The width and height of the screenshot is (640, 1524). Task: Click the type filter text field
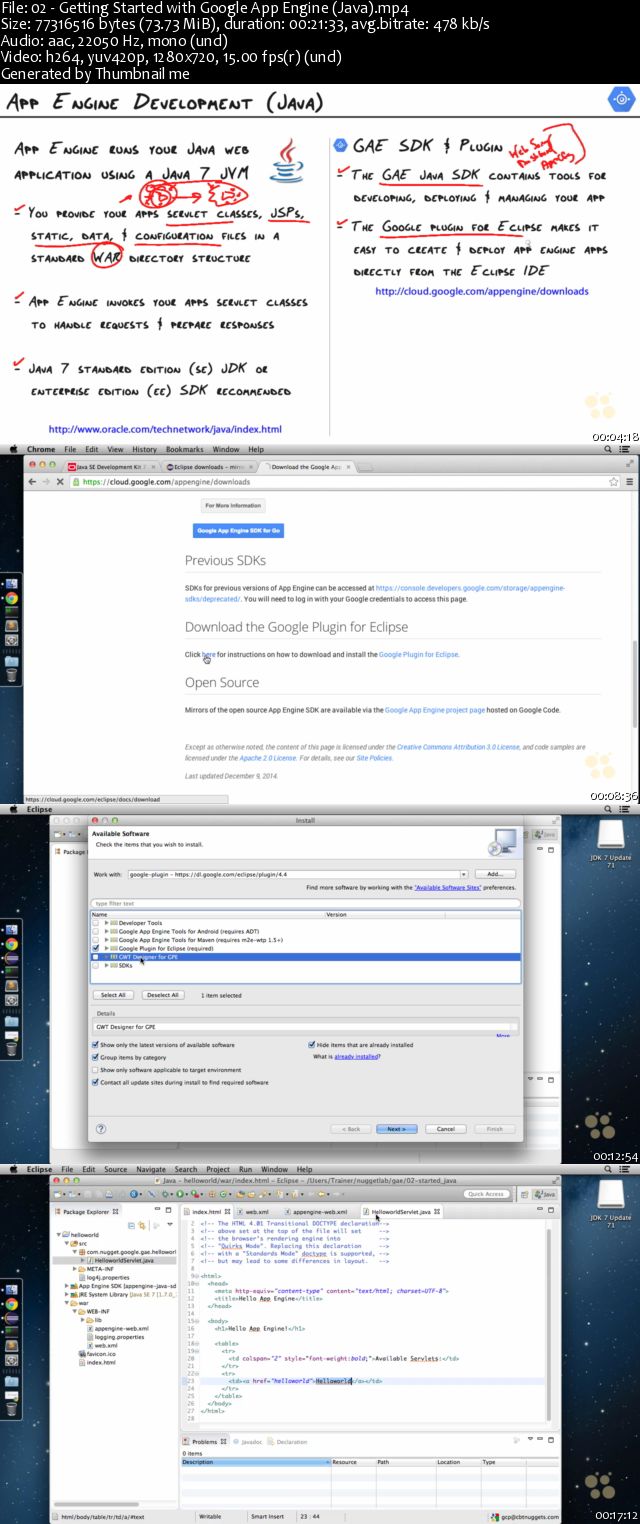[306, 903]
